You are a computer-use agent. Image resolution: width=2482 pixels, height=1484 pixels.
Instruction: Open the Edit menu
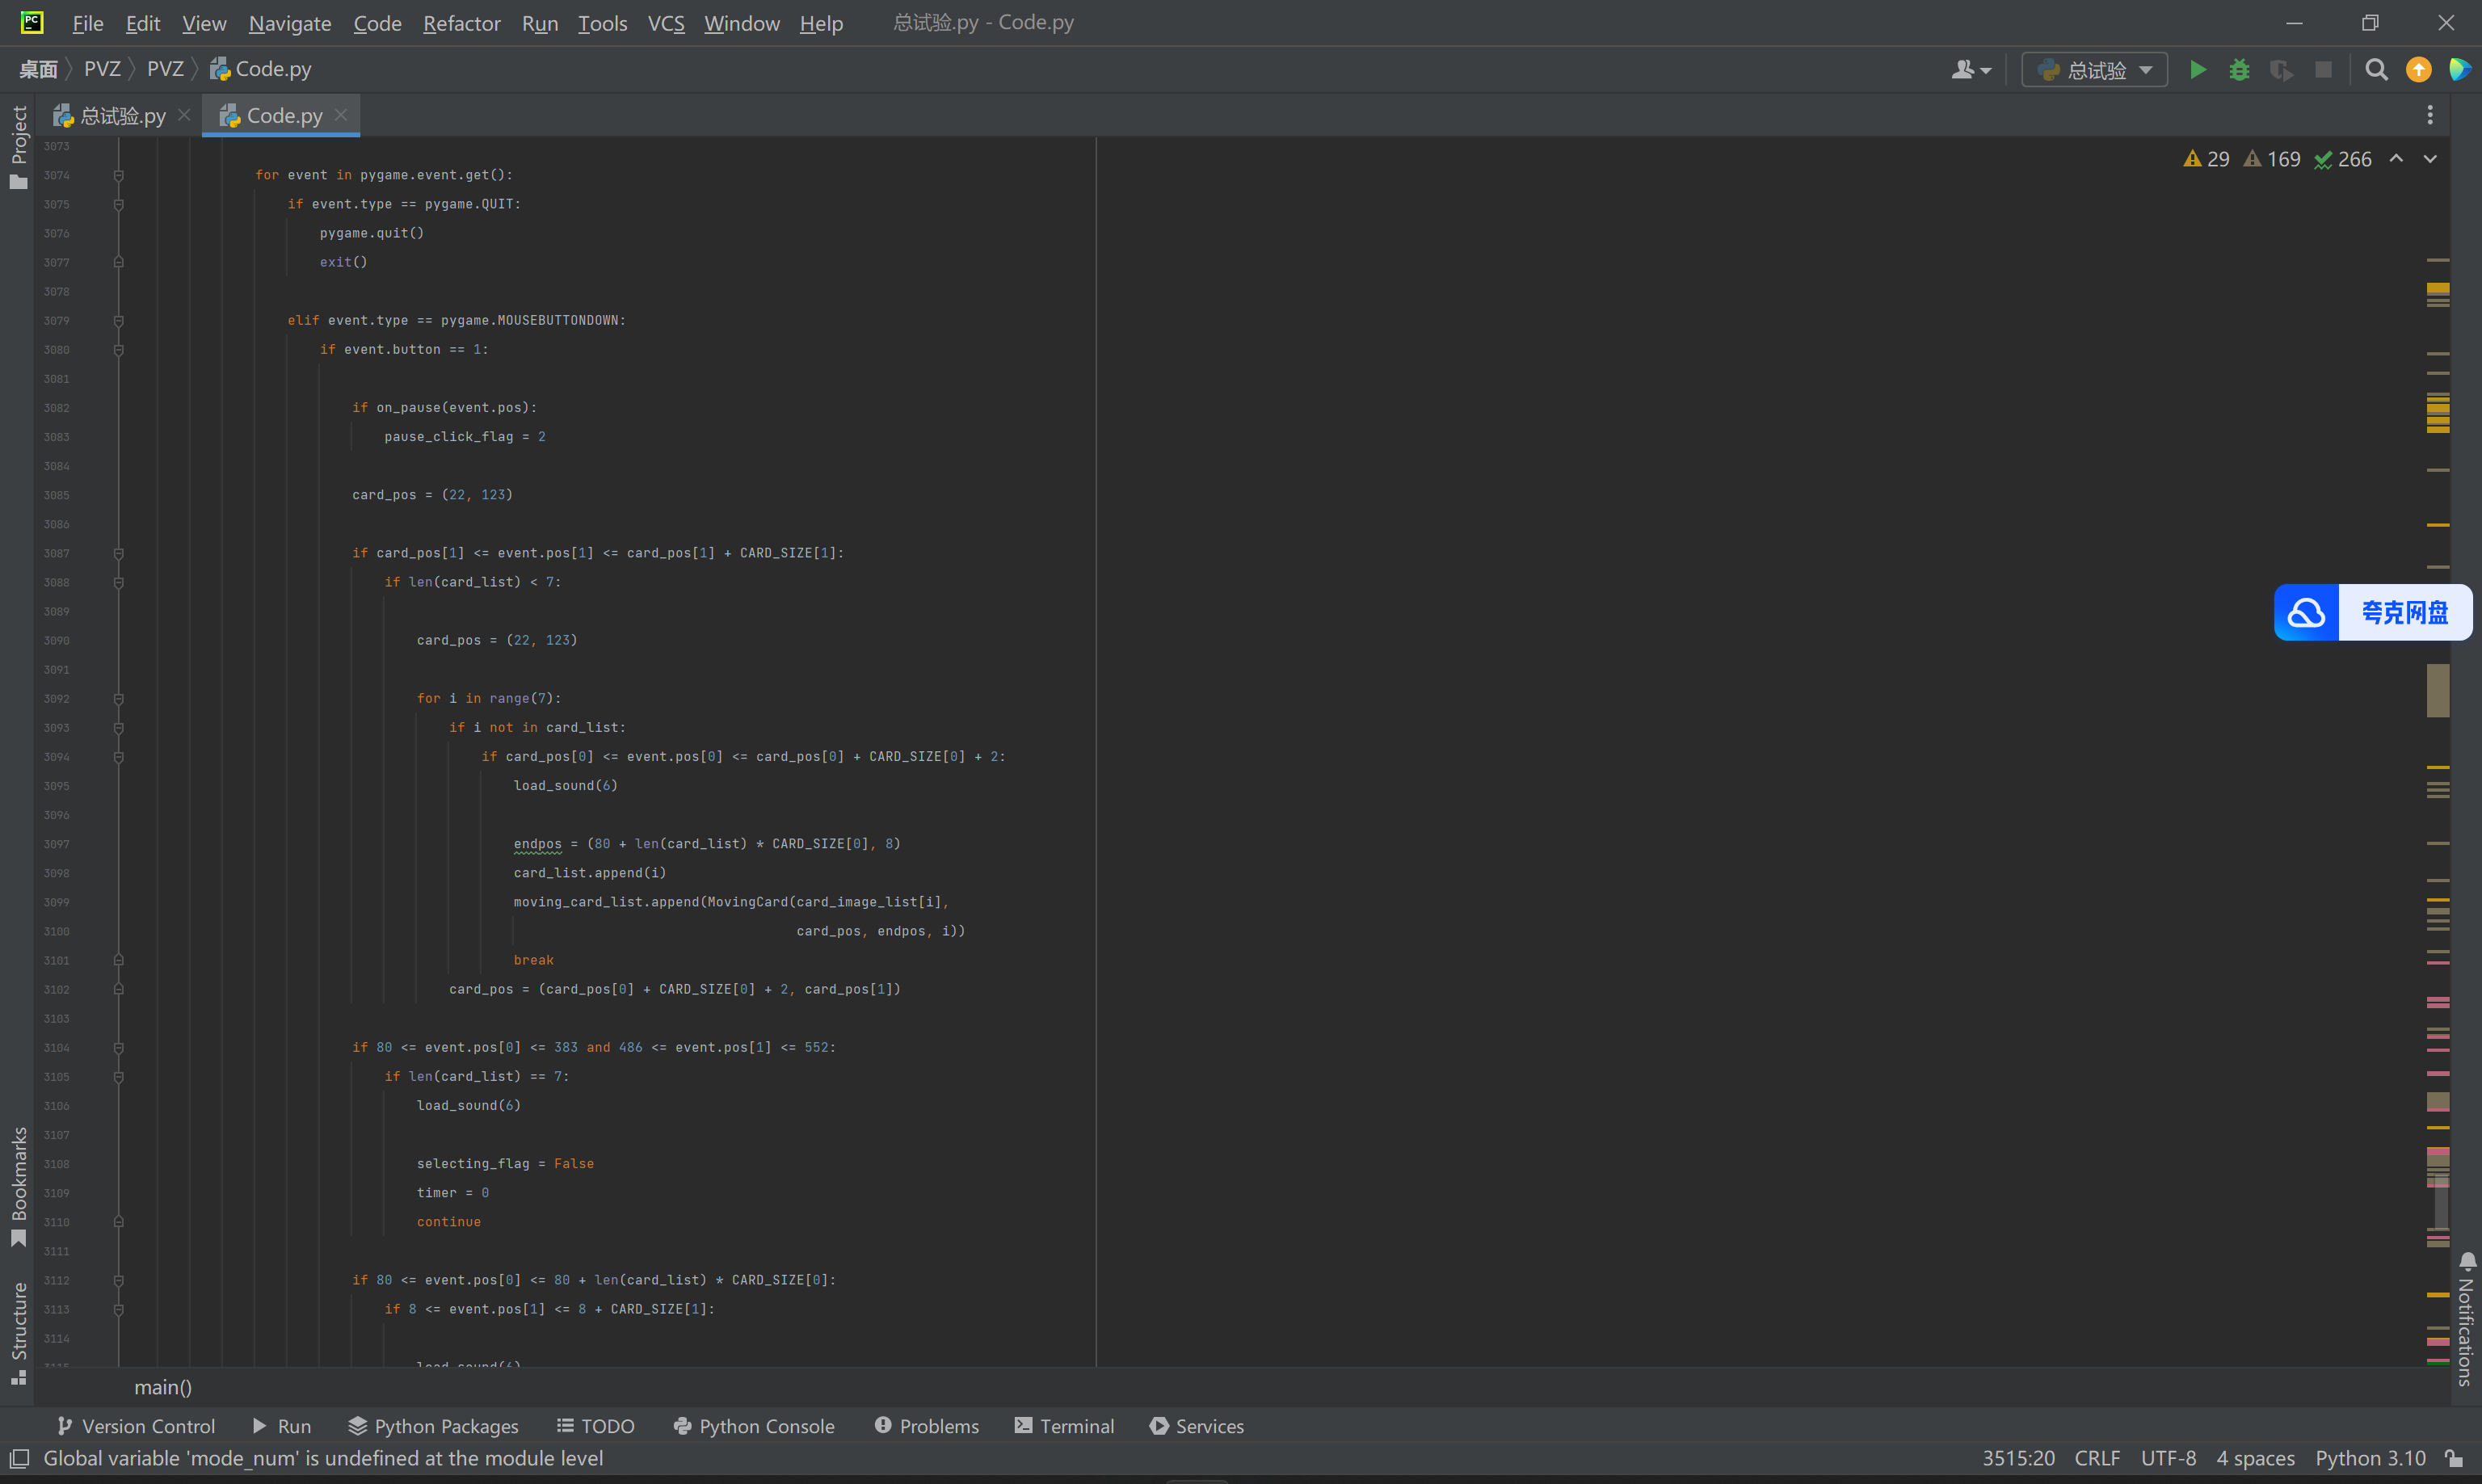[143, 23]
